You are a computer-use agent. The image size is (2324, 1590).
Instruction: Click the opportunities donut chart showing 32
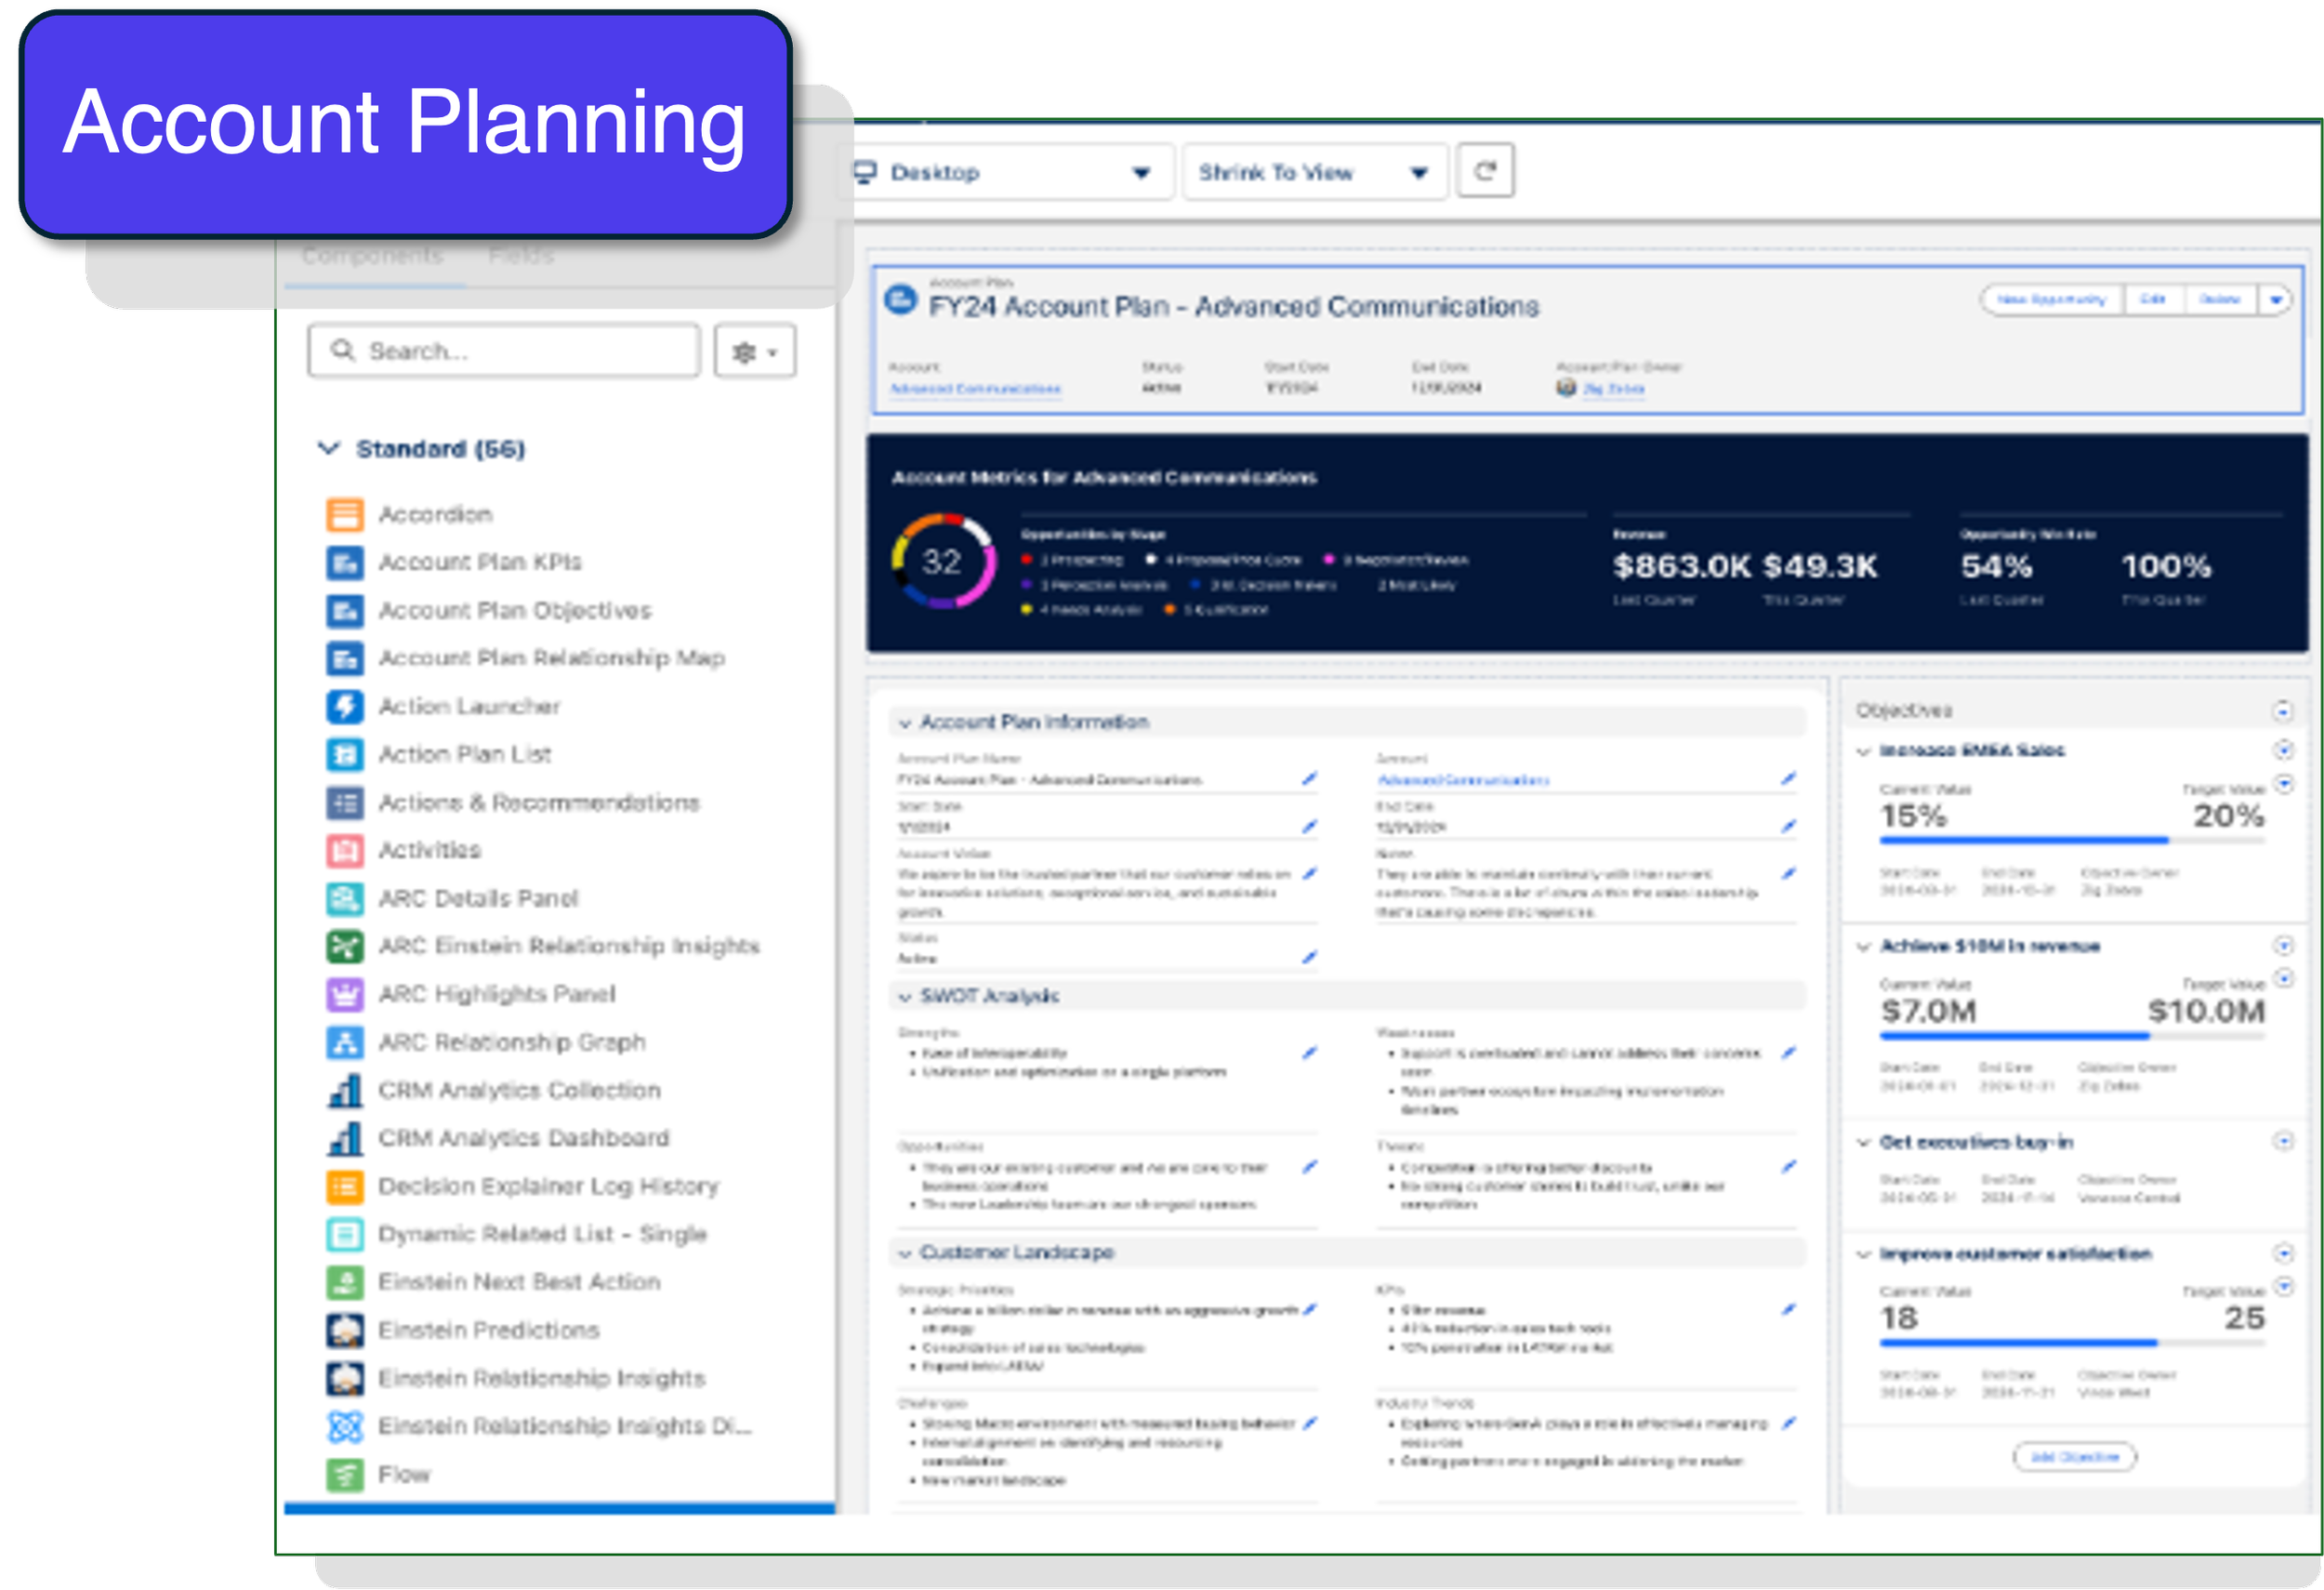tap(943, 562)
